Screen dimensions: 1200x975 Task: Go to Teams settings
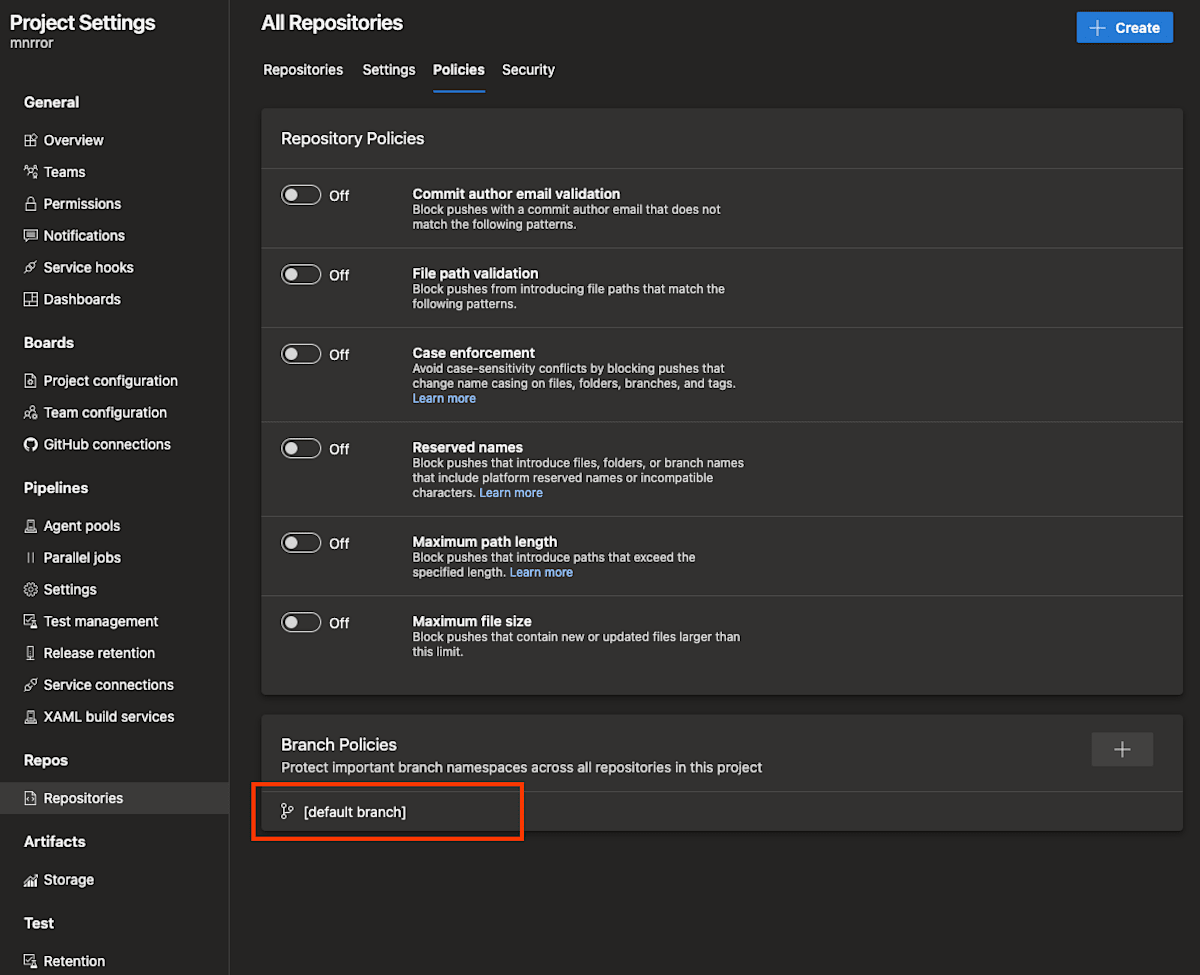[65, 172]
